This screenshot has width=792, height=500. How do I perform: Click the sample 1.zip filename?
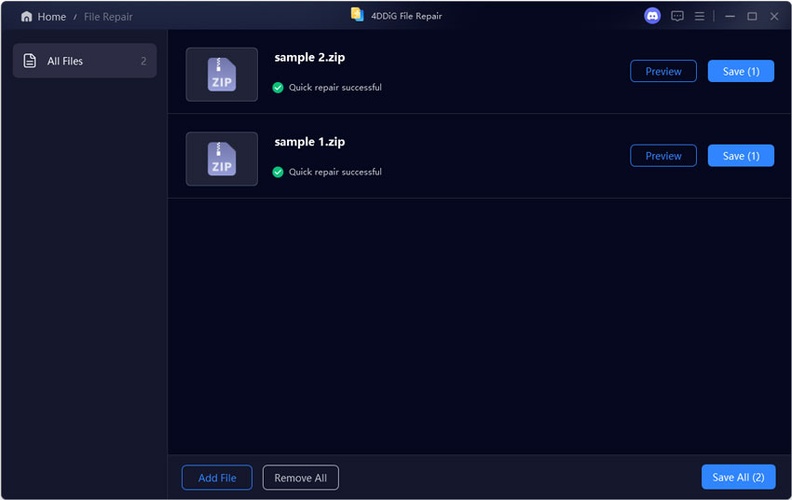click(310, 142)
